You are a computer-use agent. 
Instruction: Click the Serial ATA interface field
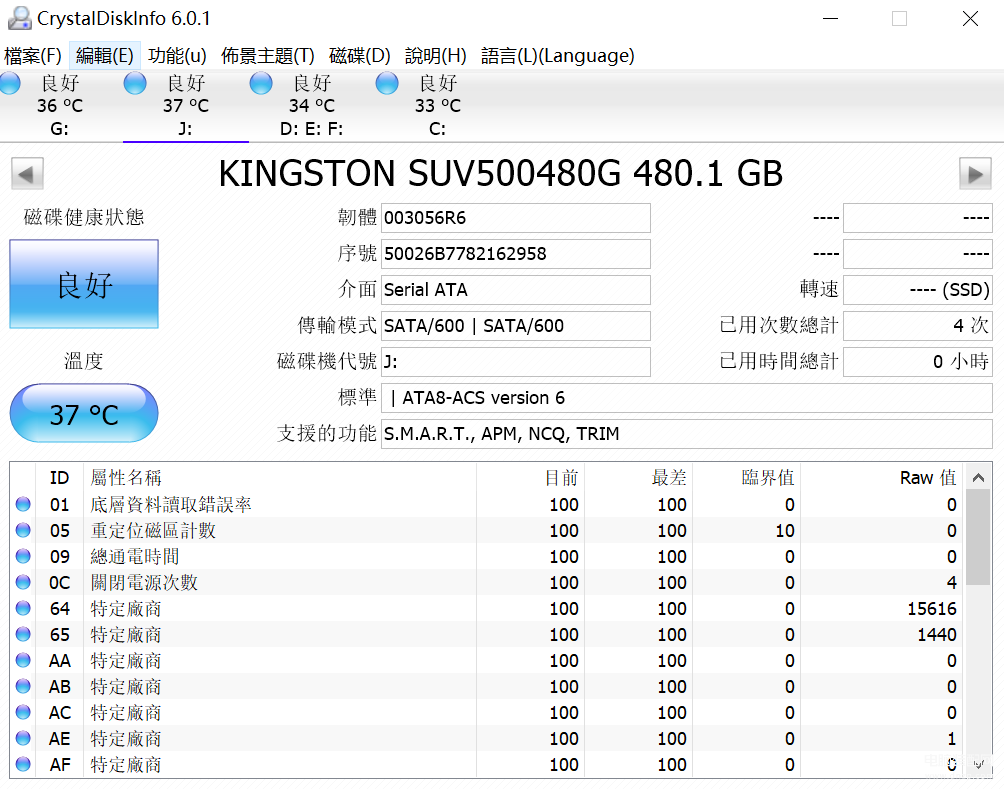click(515, 290)
